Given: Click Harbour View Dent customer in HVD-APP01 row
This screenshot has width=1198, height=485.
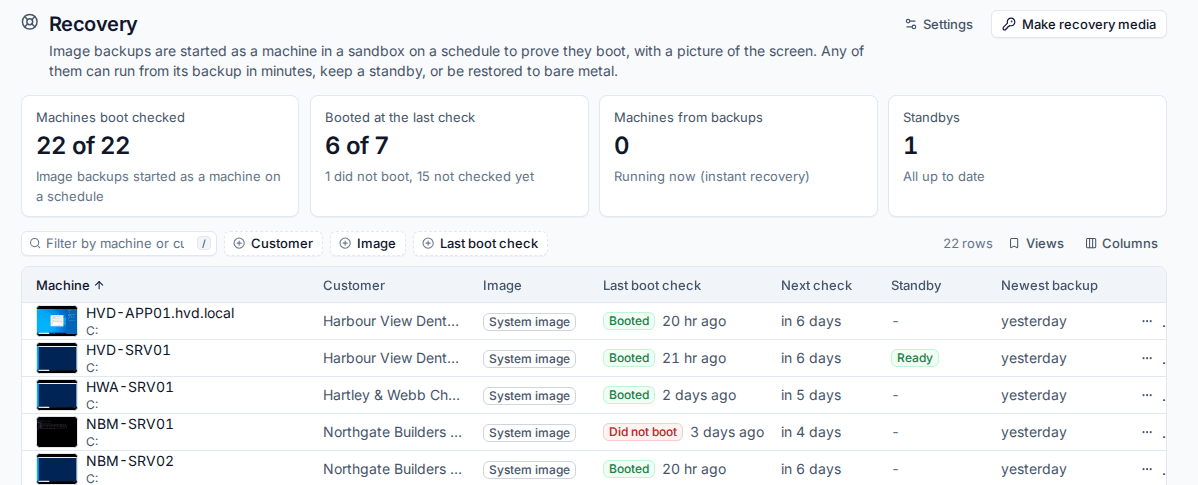Looking at the screenshot, I should click(392, 322).
